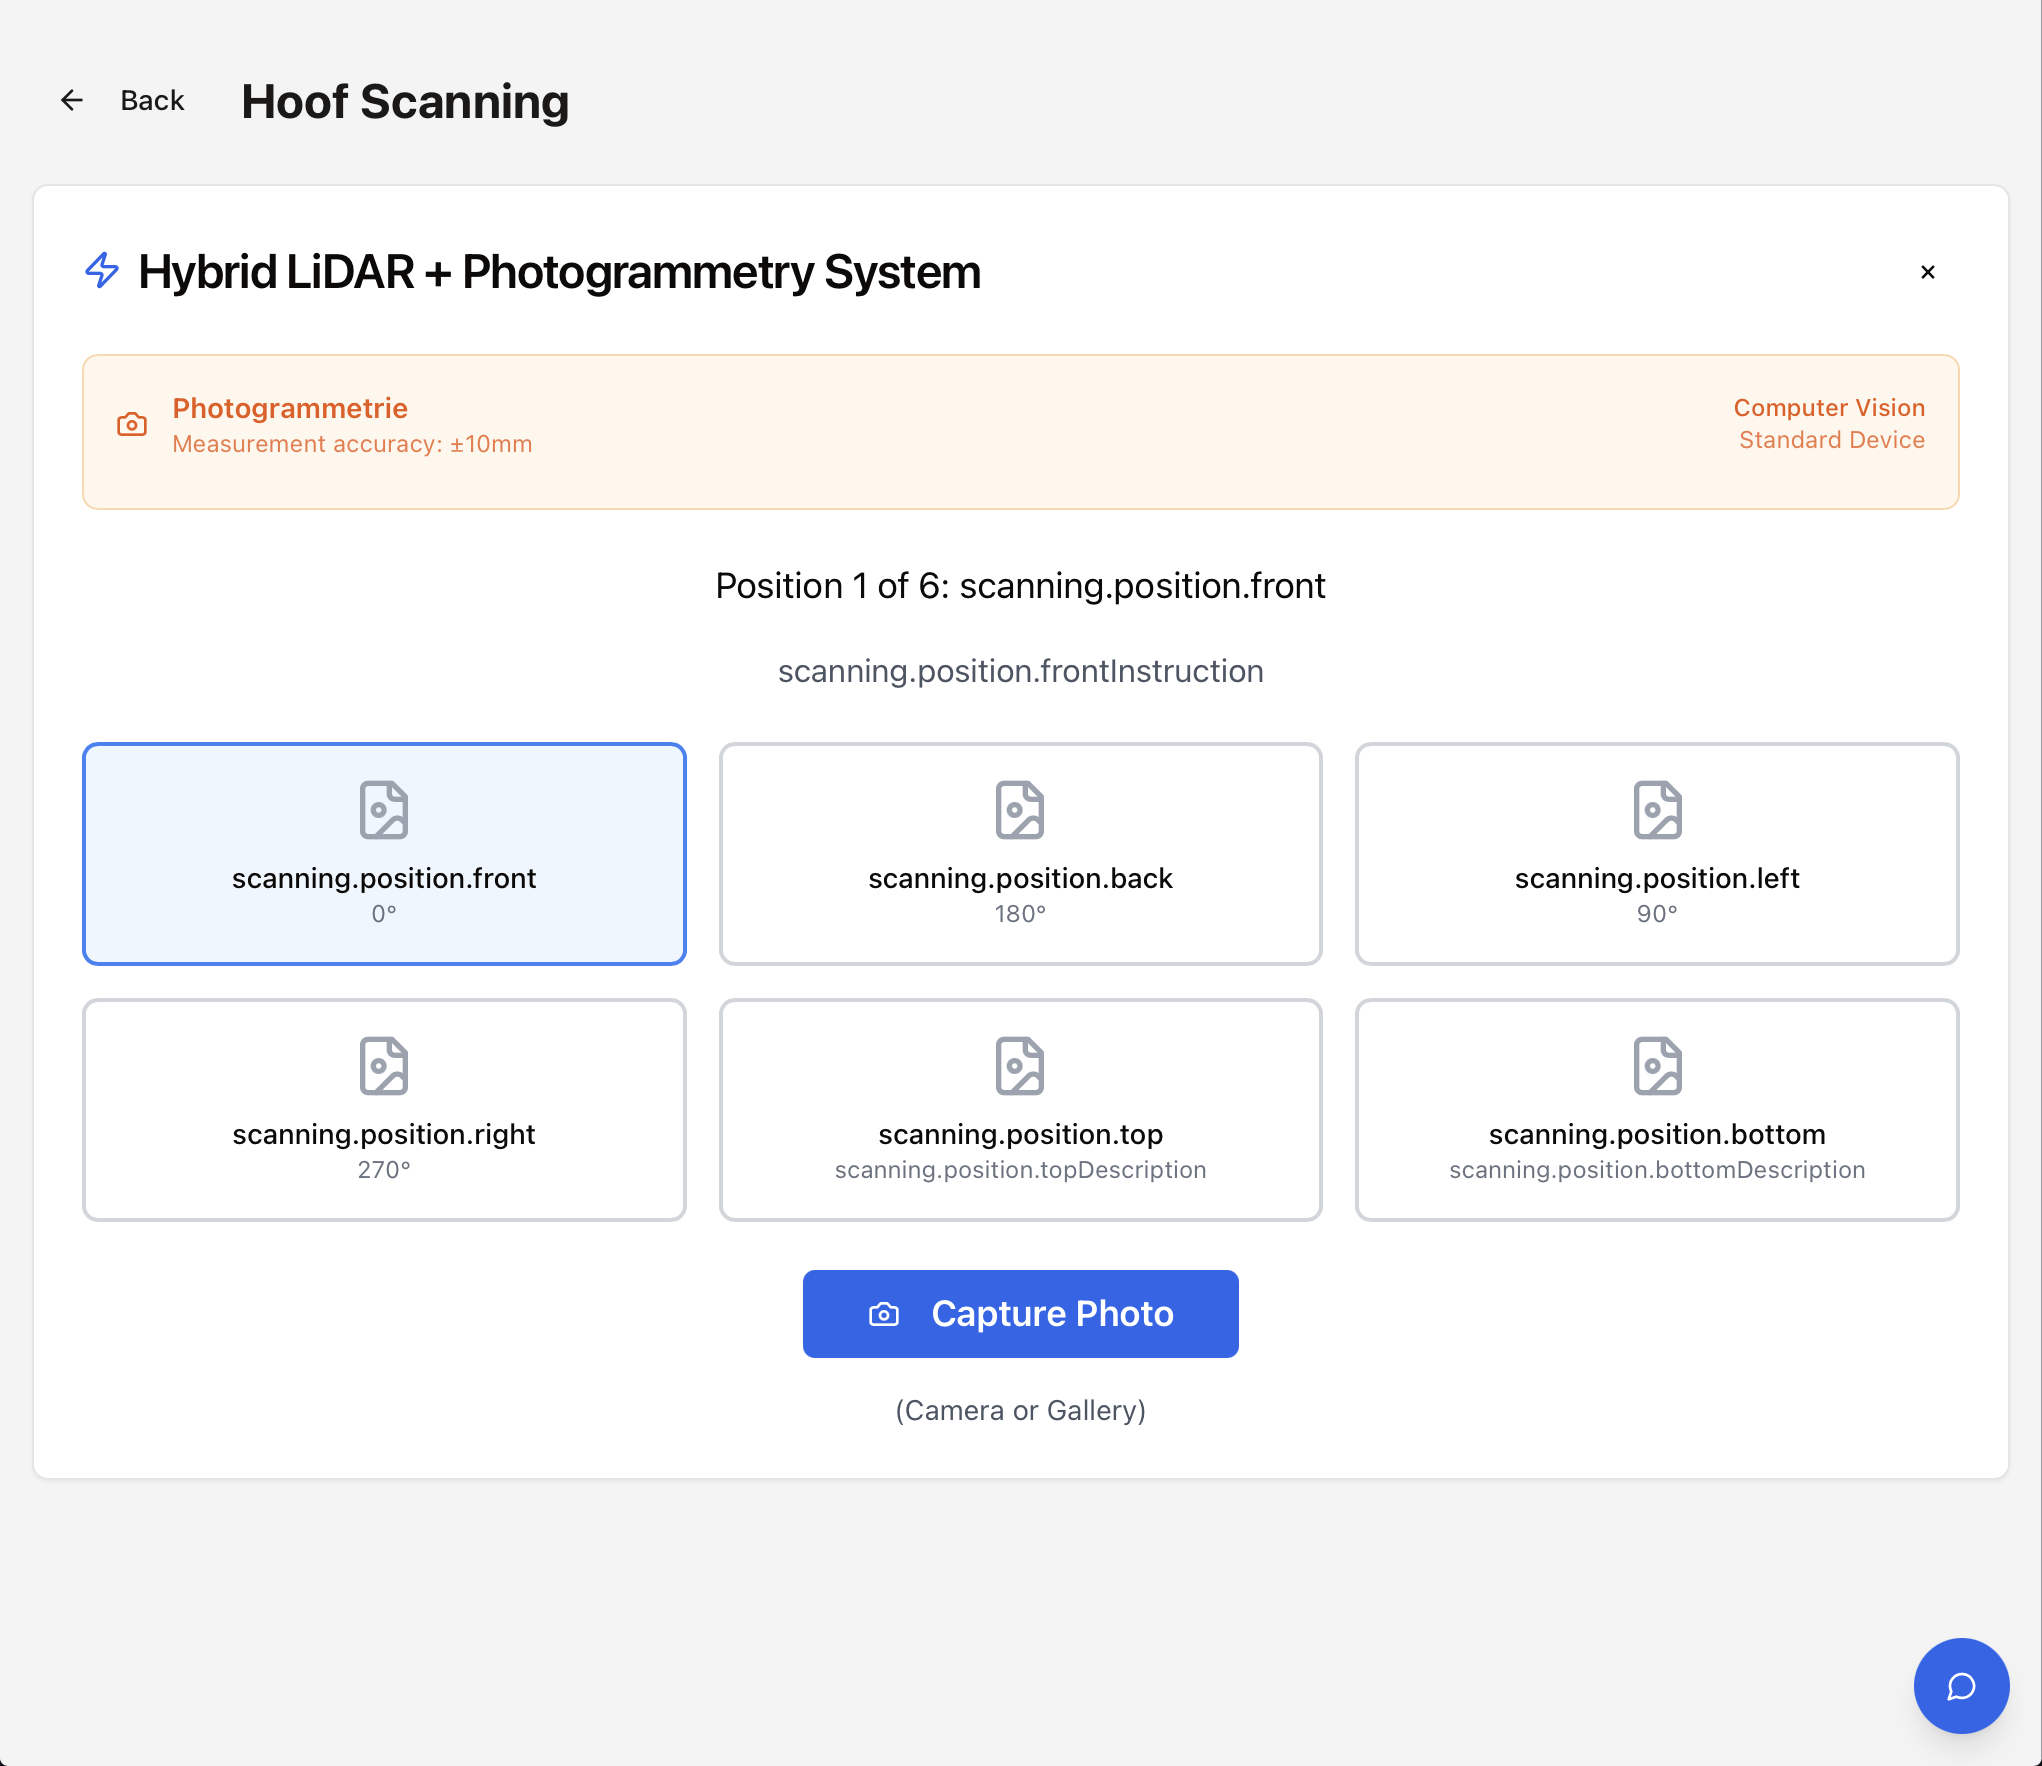The image size is (2042, 1766).
Task: Click image icon in bottom position card
Action: point(1657,1066)
